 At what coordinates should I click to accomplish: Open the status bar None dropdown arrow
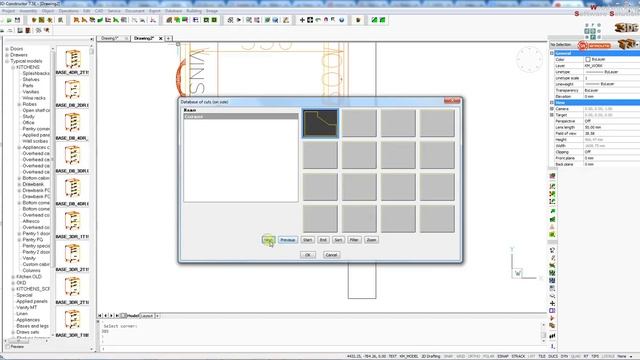pos(631,356)
